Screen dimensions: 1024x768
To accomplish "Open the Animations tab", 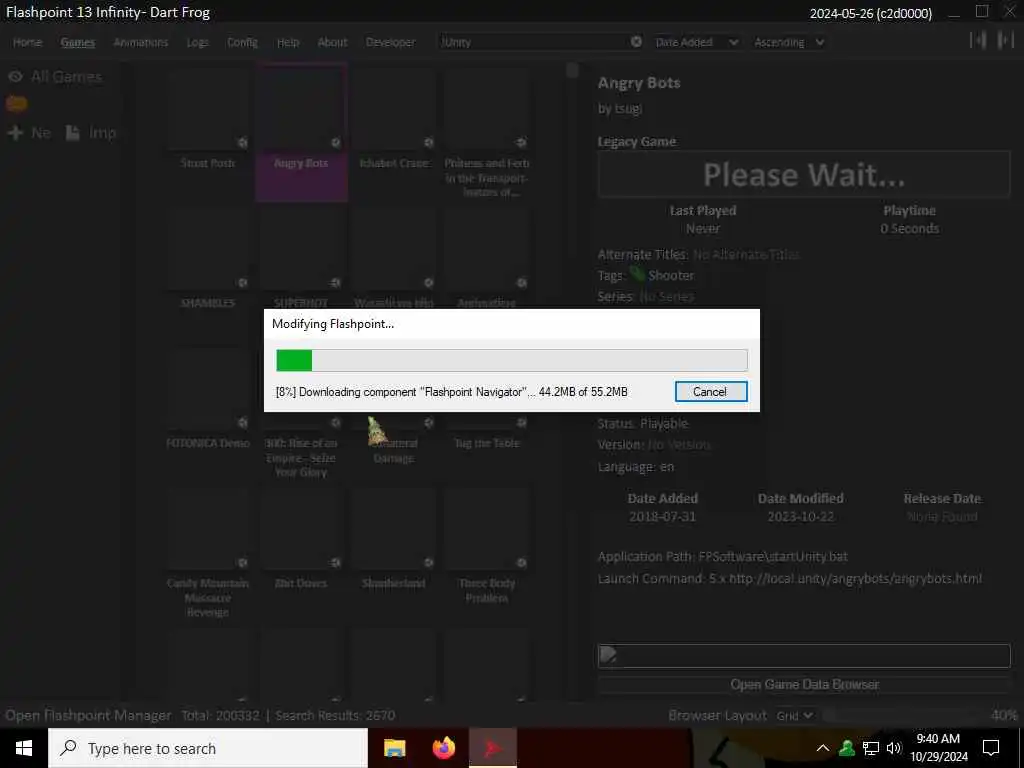I will point(140,42).
